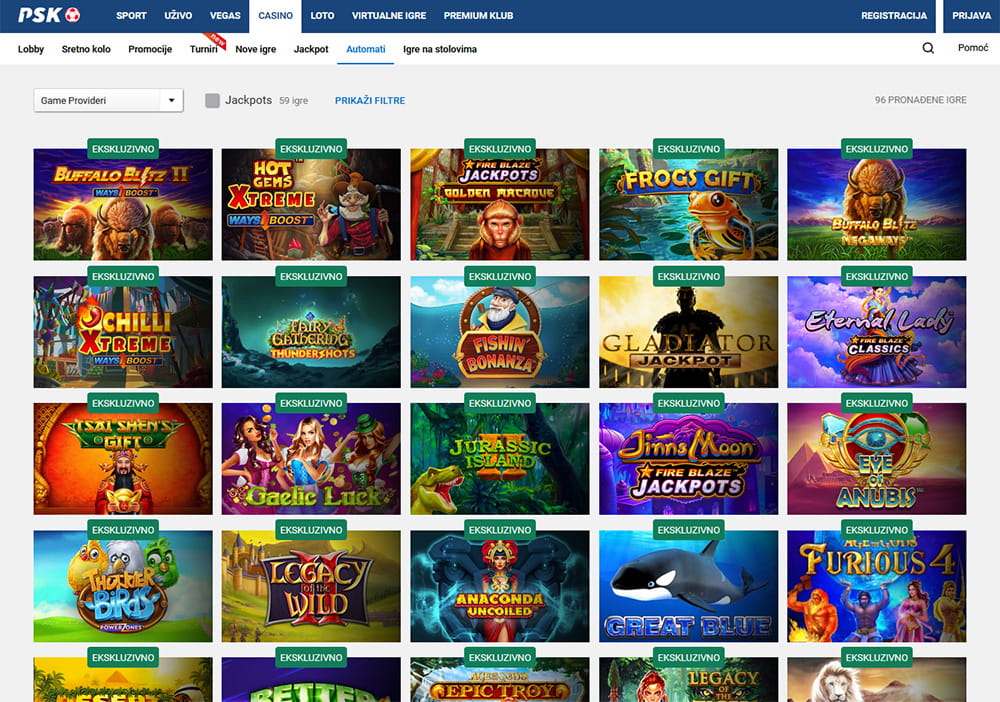Open the Chilli Xtreme game

(x=123, y=332)
